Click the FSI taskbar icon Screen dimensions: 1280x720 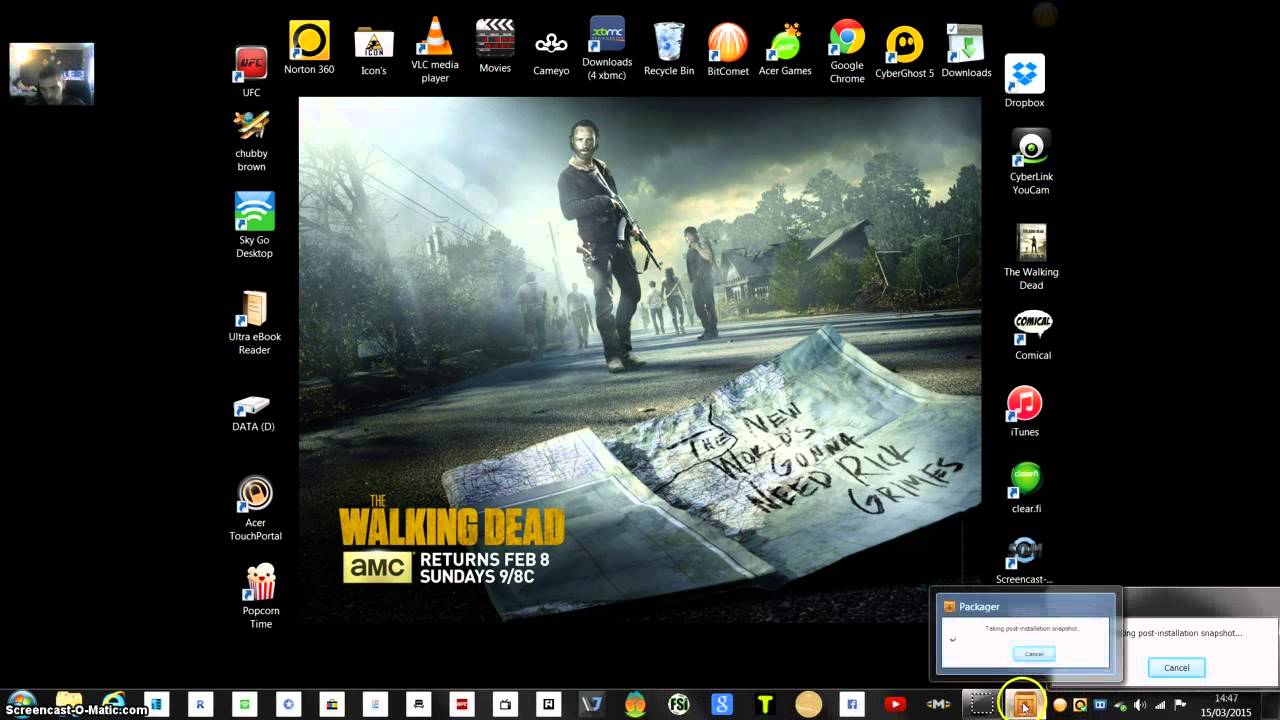tap(679, 704)
